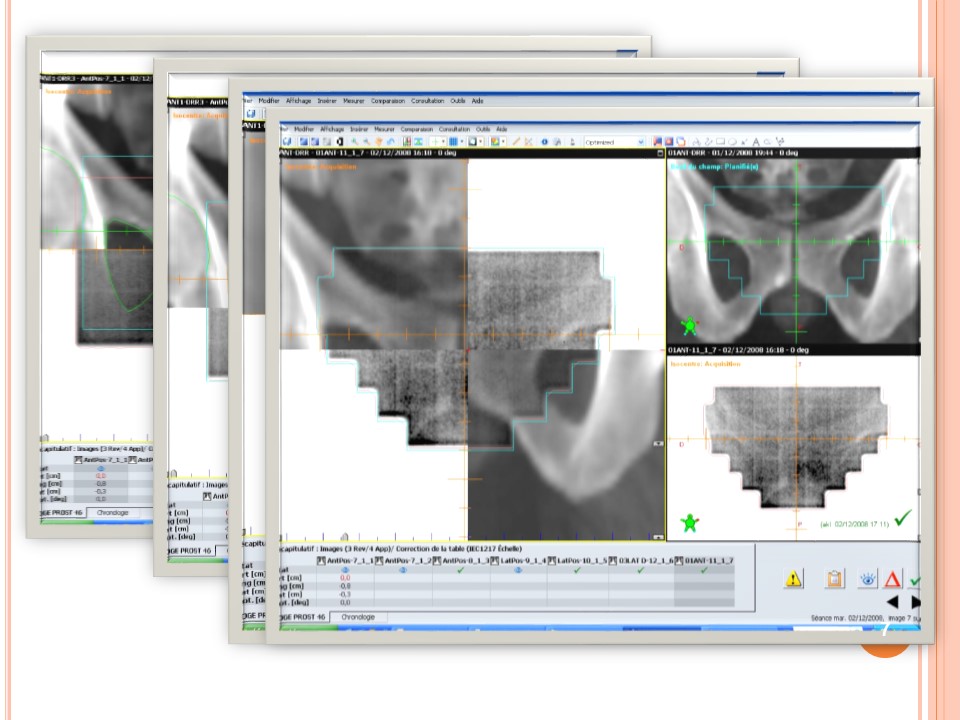Click the green approval checkmark on acquired image

point(903,517)
